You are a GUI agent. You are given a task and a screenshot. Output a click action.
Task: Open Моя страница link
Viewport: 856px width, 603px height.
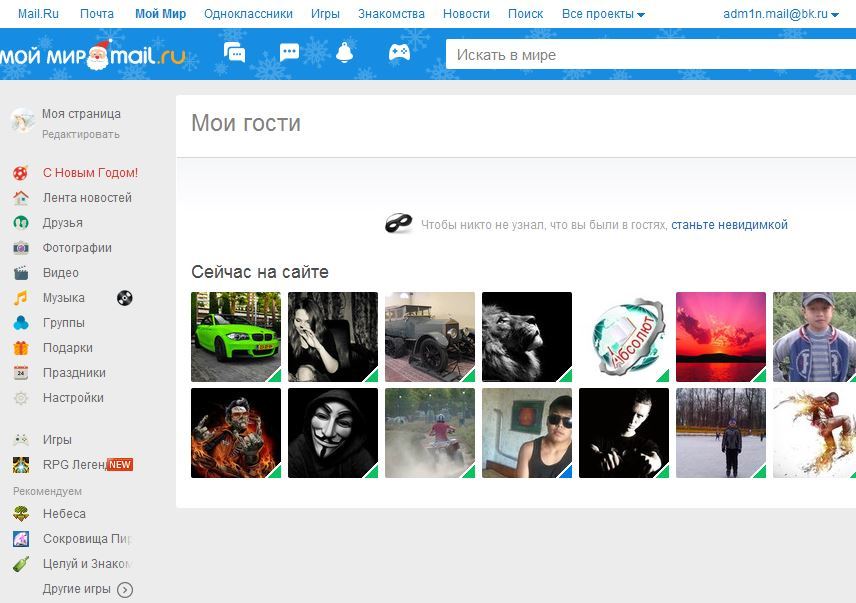81,114
